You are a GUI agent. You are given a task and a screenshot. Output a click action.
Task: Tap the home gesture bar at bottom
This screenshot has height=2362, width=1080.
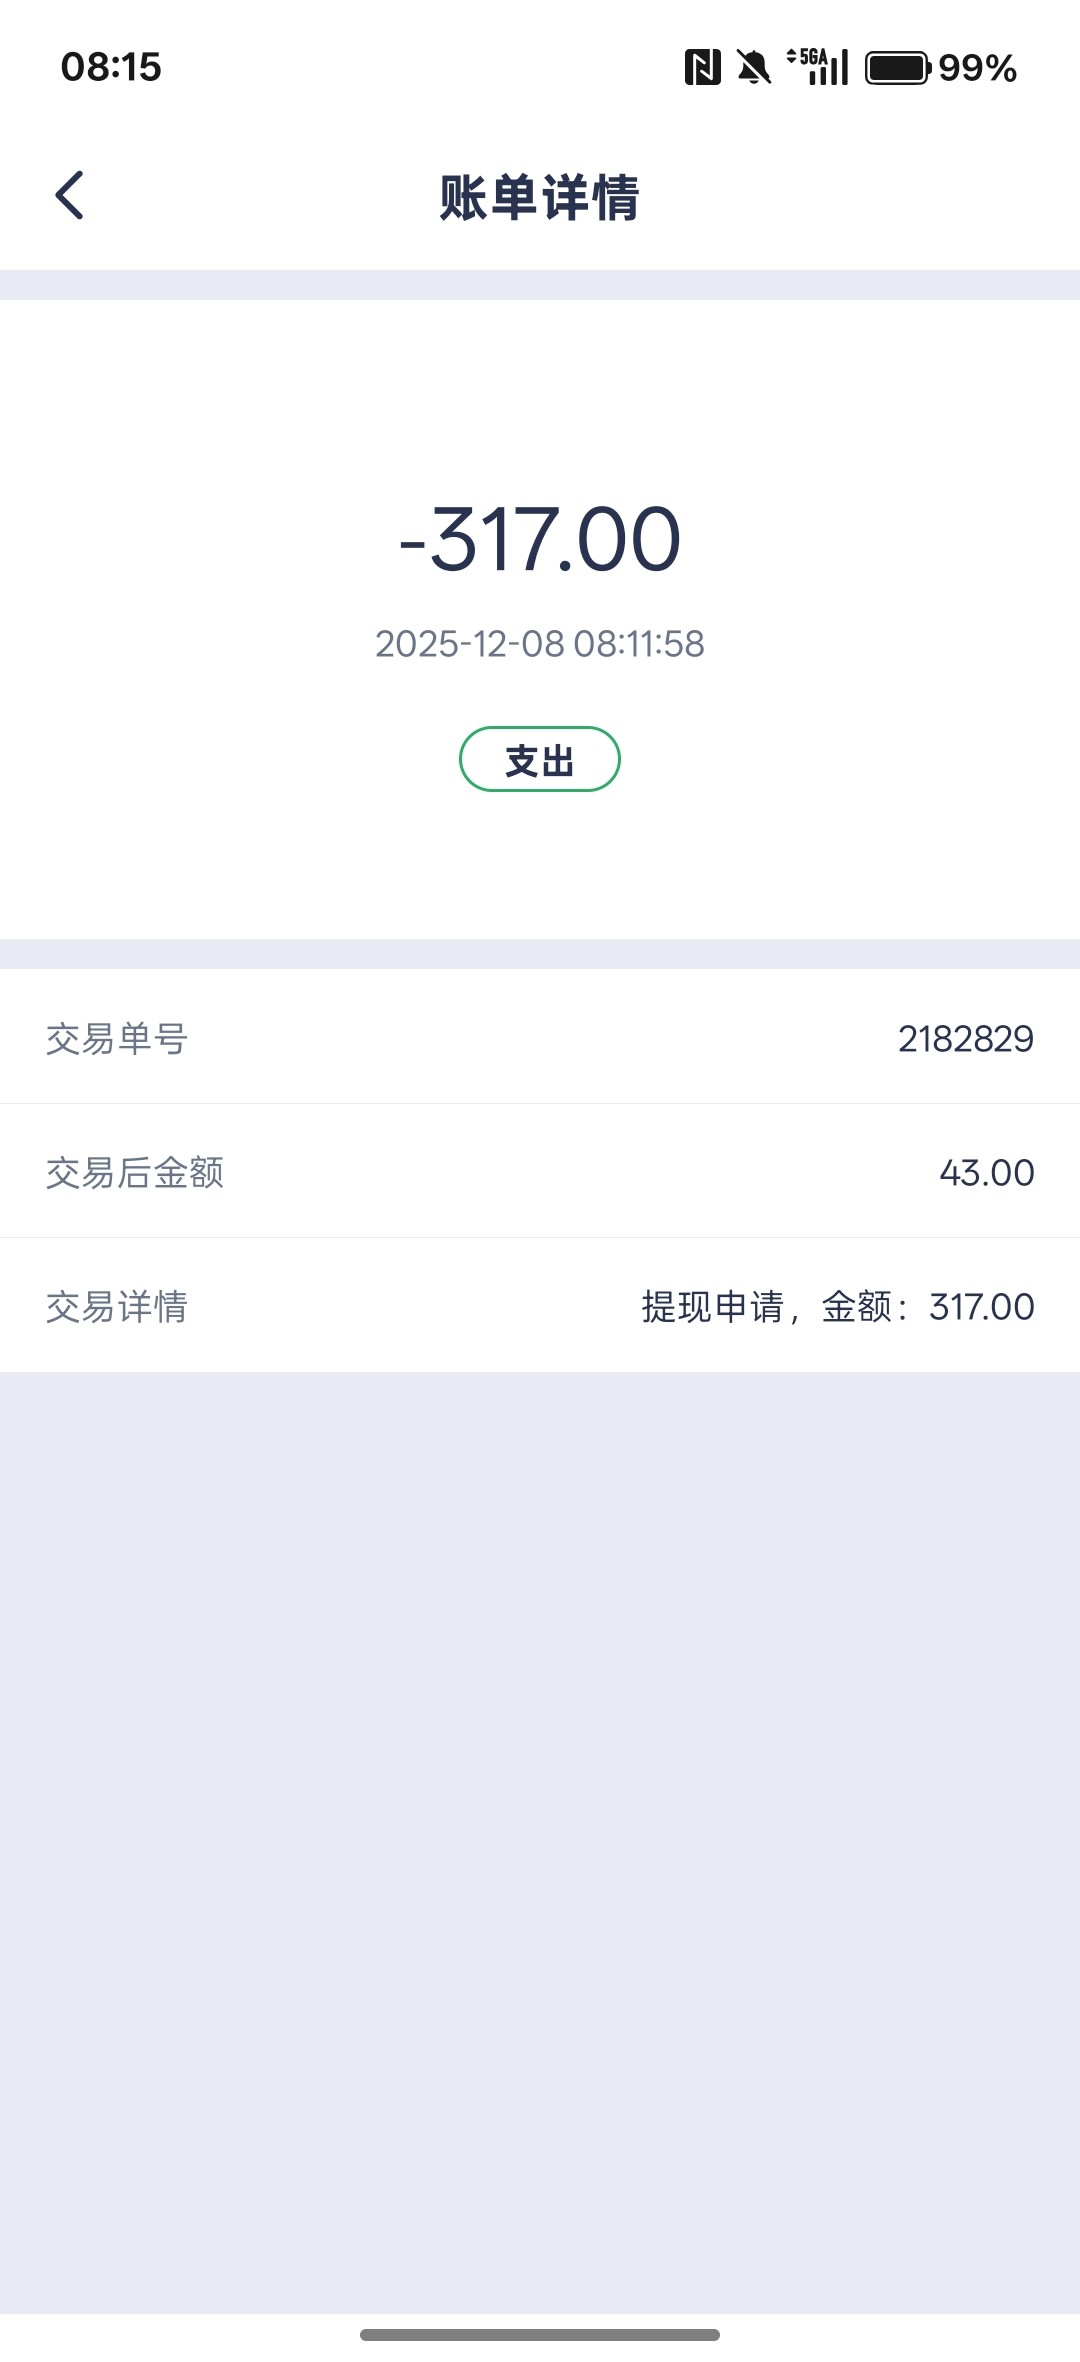pos(540,2334)
